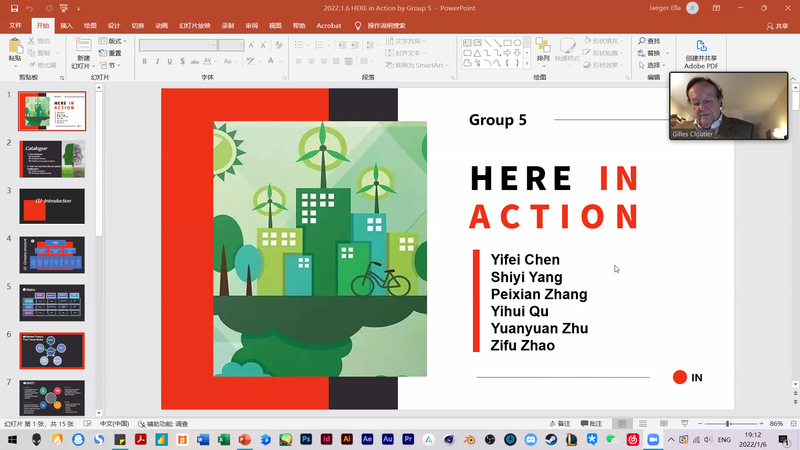Open the Acrobat ribbon tab
Image resolution: width=800 pixels, height=450 pixels.
328,25
